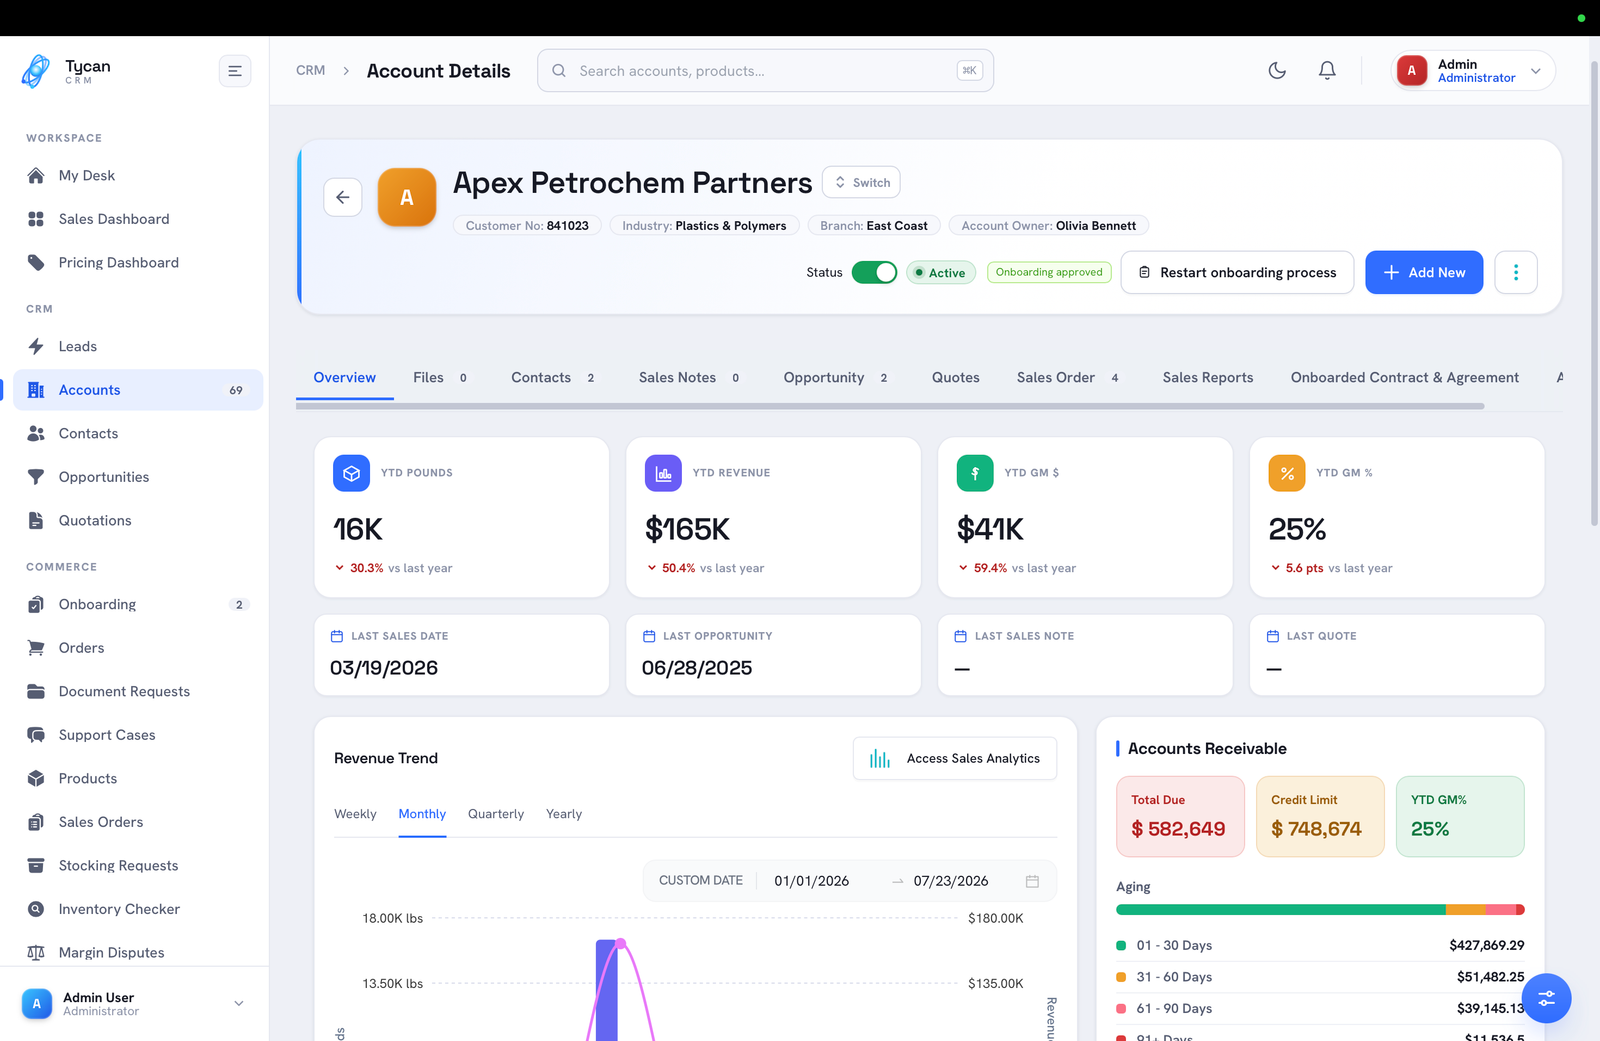Open Accounts in the sidebar
Viewport: 1600px width, 1041px height.
(138, 390)
